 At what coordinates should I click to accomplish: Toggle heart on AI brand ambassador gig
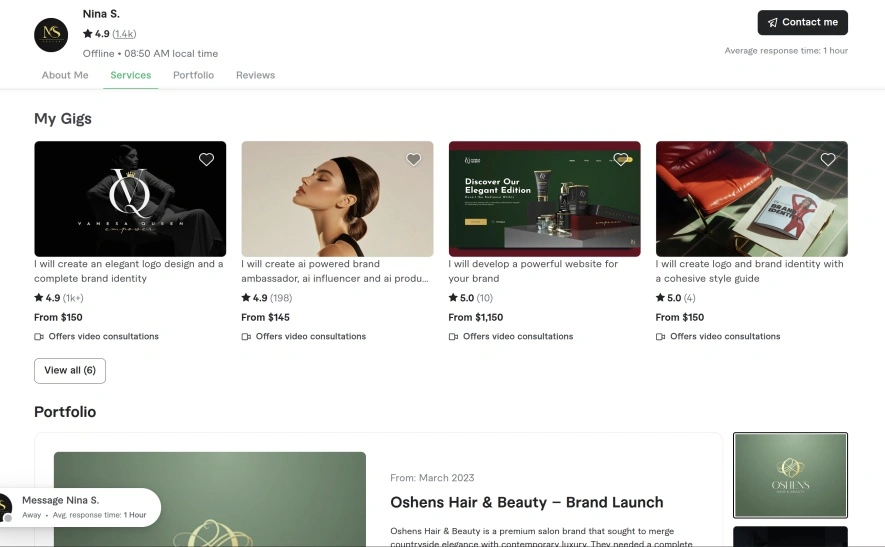pyautogui.click(x=413, y=160)
